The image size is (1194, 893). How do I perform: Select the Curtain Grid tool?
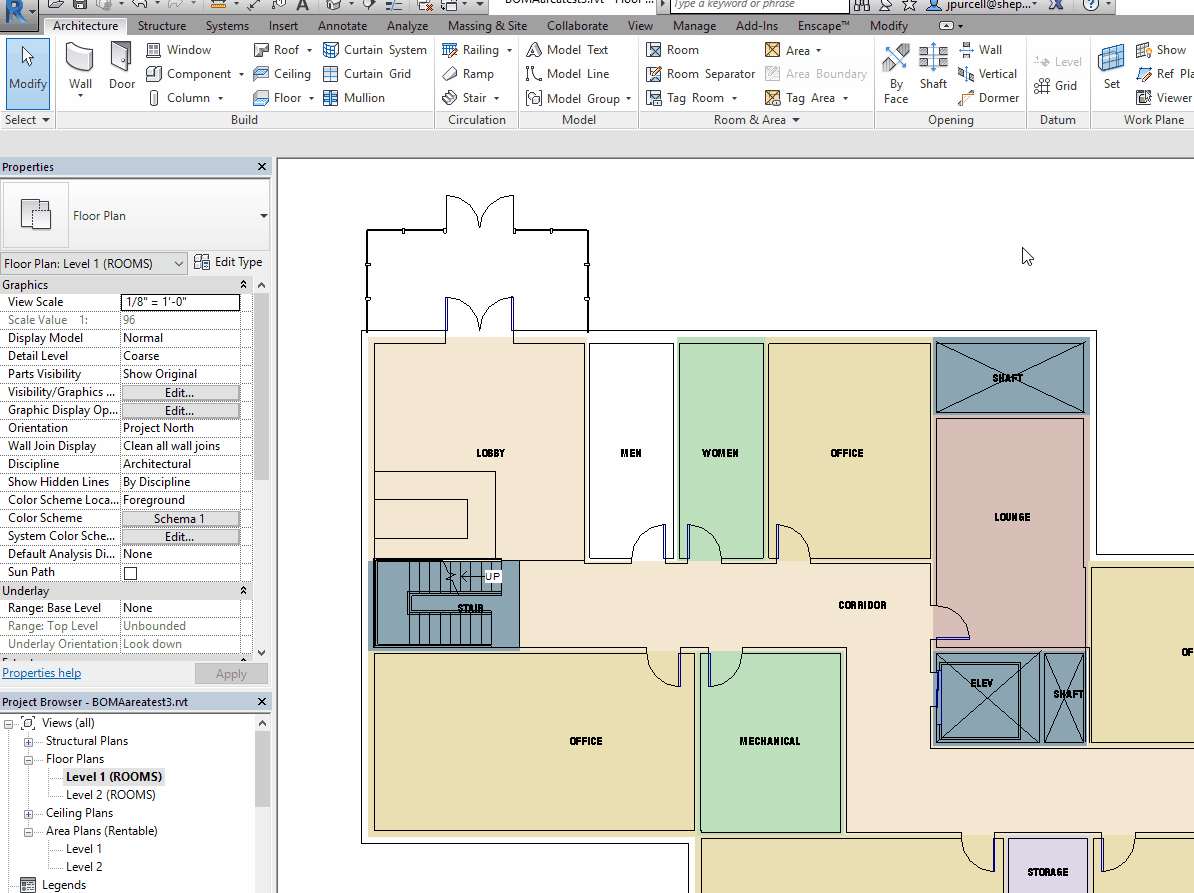(367, 74)
